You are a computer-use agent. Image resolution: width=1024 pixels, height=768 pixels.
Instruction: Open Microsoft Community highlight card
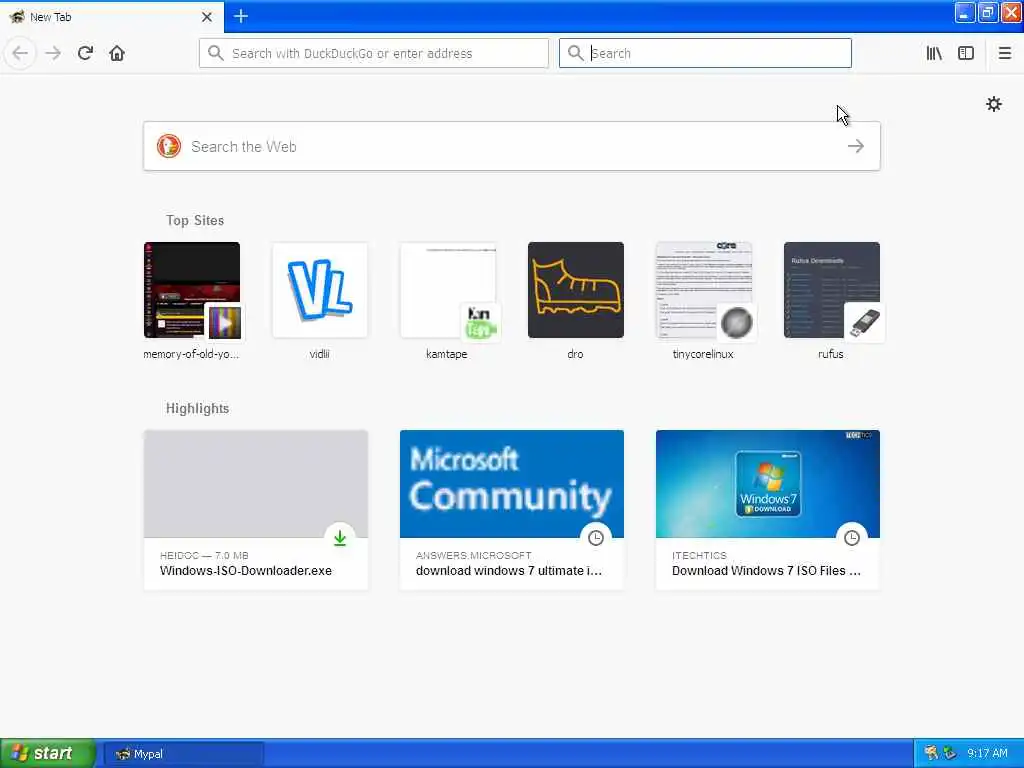coord(512,510)
